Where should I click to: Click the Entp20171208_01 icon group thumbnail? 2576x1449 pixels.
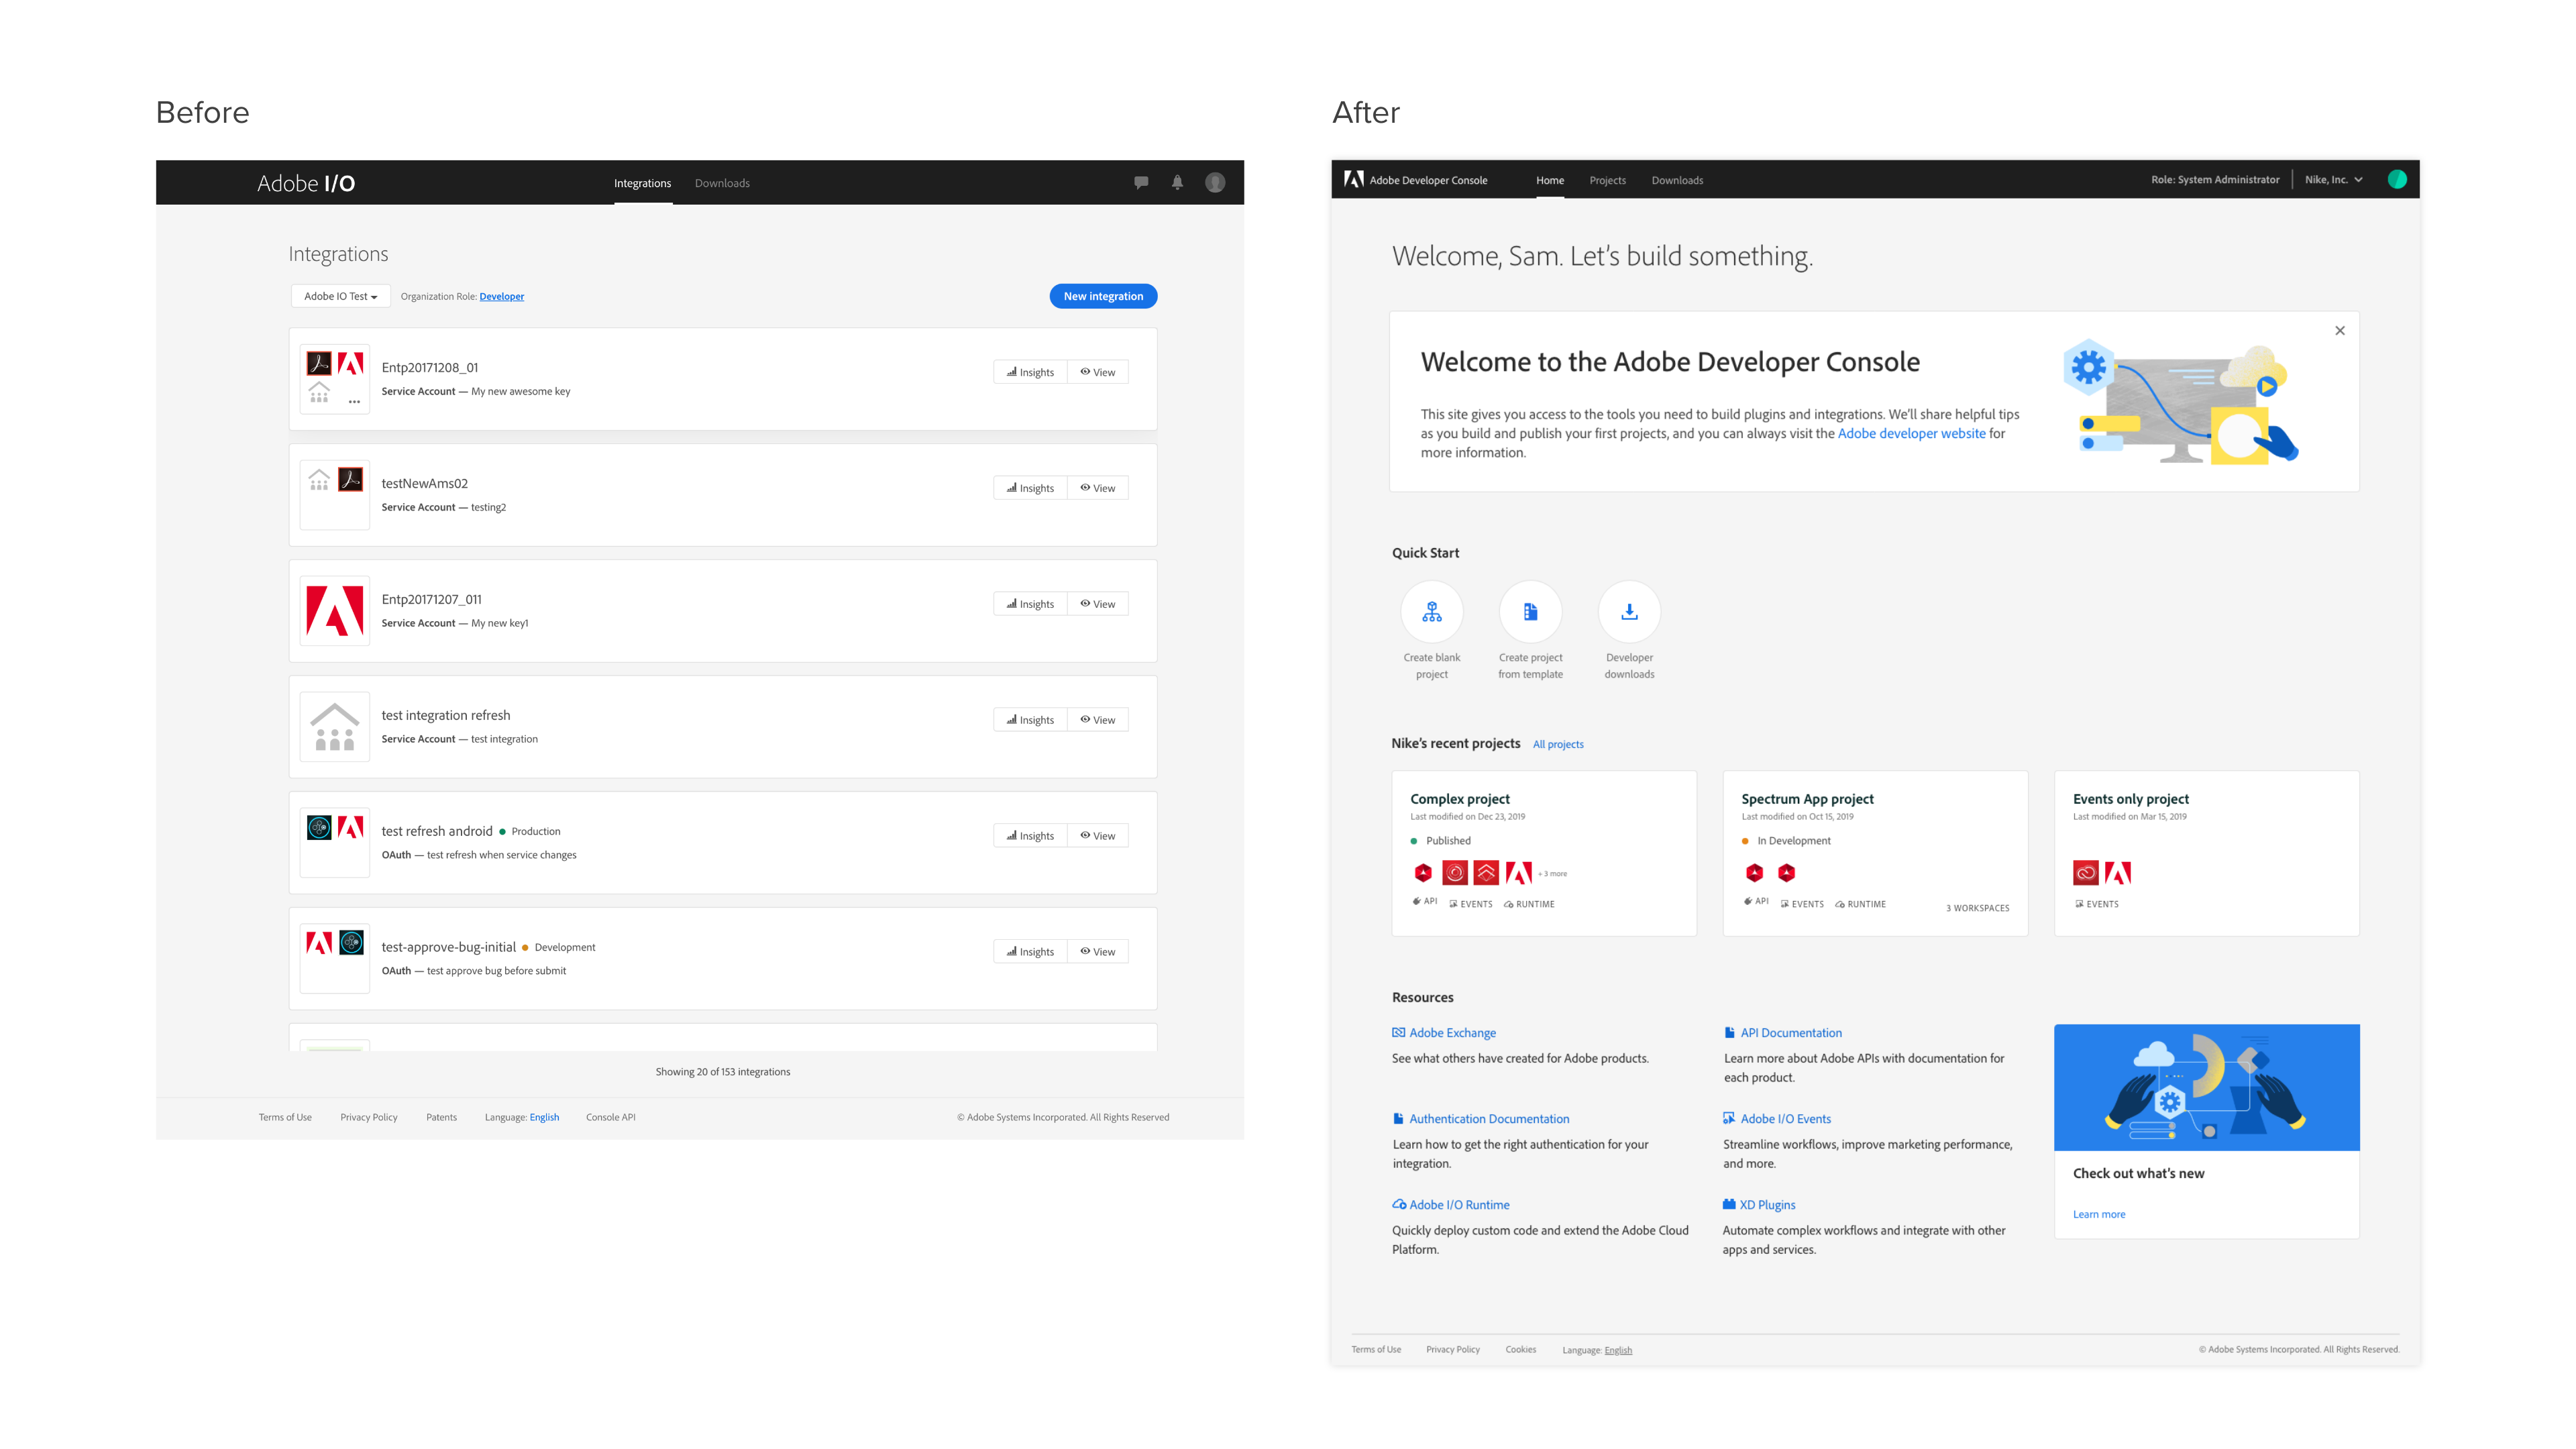[335, 379]
